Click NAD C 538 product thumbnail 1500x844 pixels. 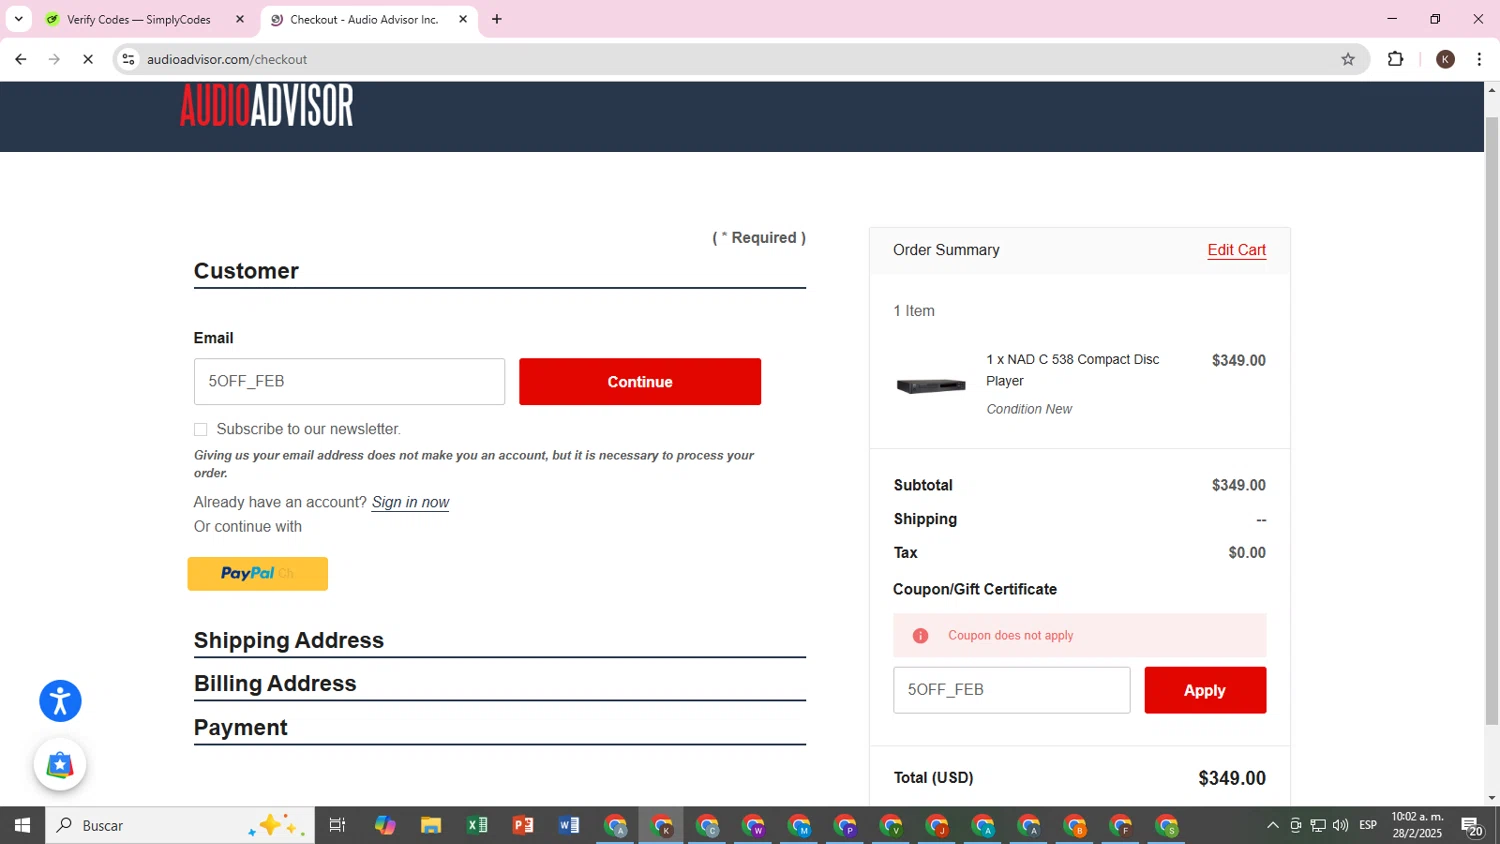click(x=931, y=386)
